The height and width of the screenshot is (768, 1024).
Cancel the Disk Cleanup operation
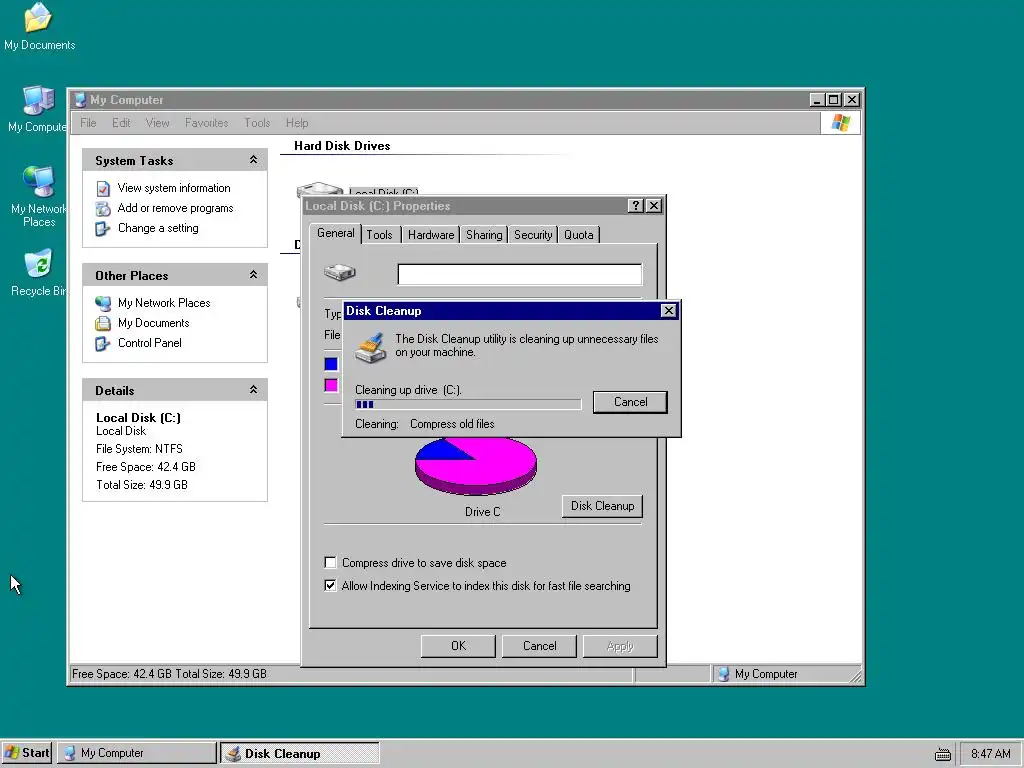[x=630, y=402]
